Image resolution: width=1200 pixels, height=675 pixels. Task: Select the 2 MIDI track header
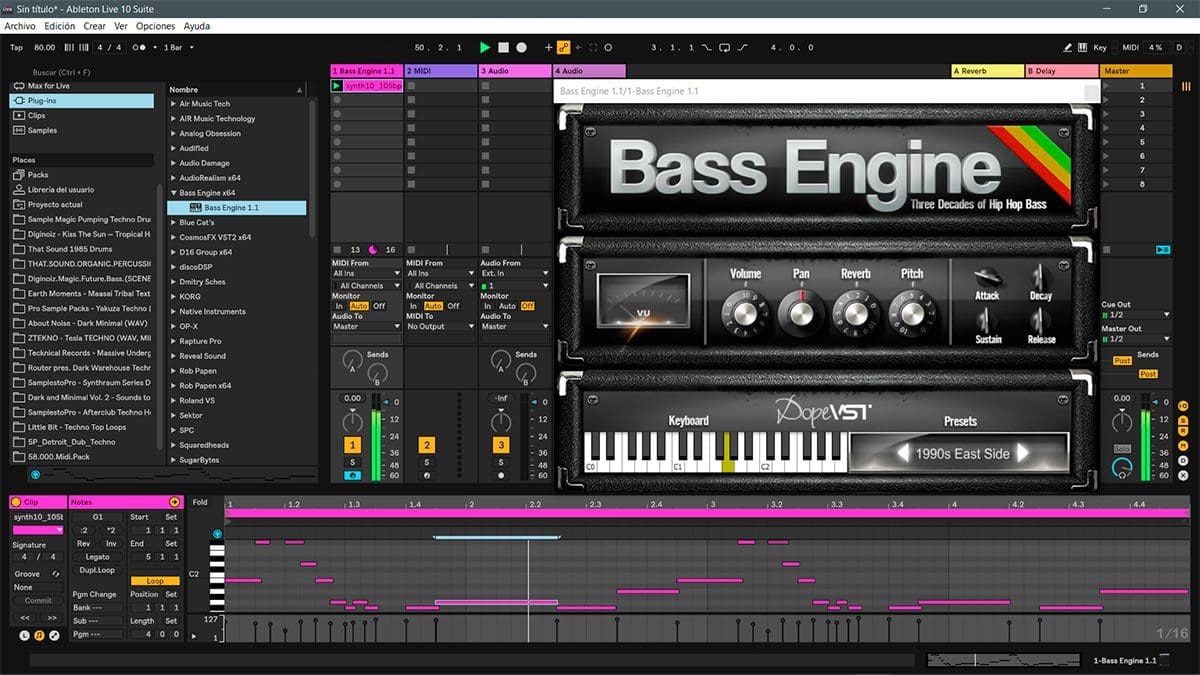point(440,71)
